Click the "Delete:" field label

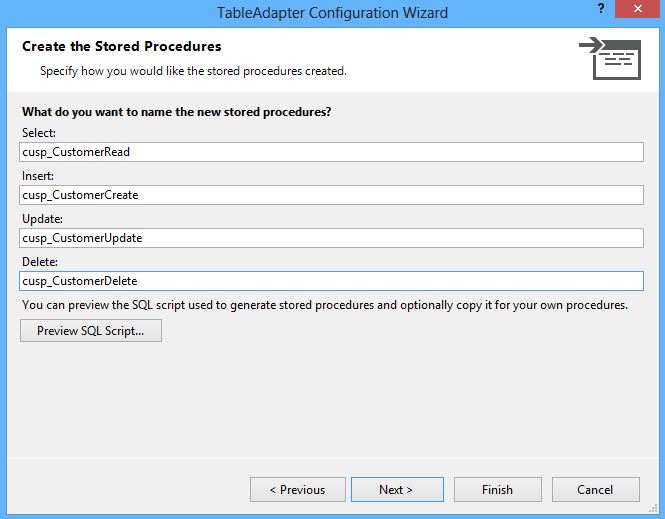40,262
